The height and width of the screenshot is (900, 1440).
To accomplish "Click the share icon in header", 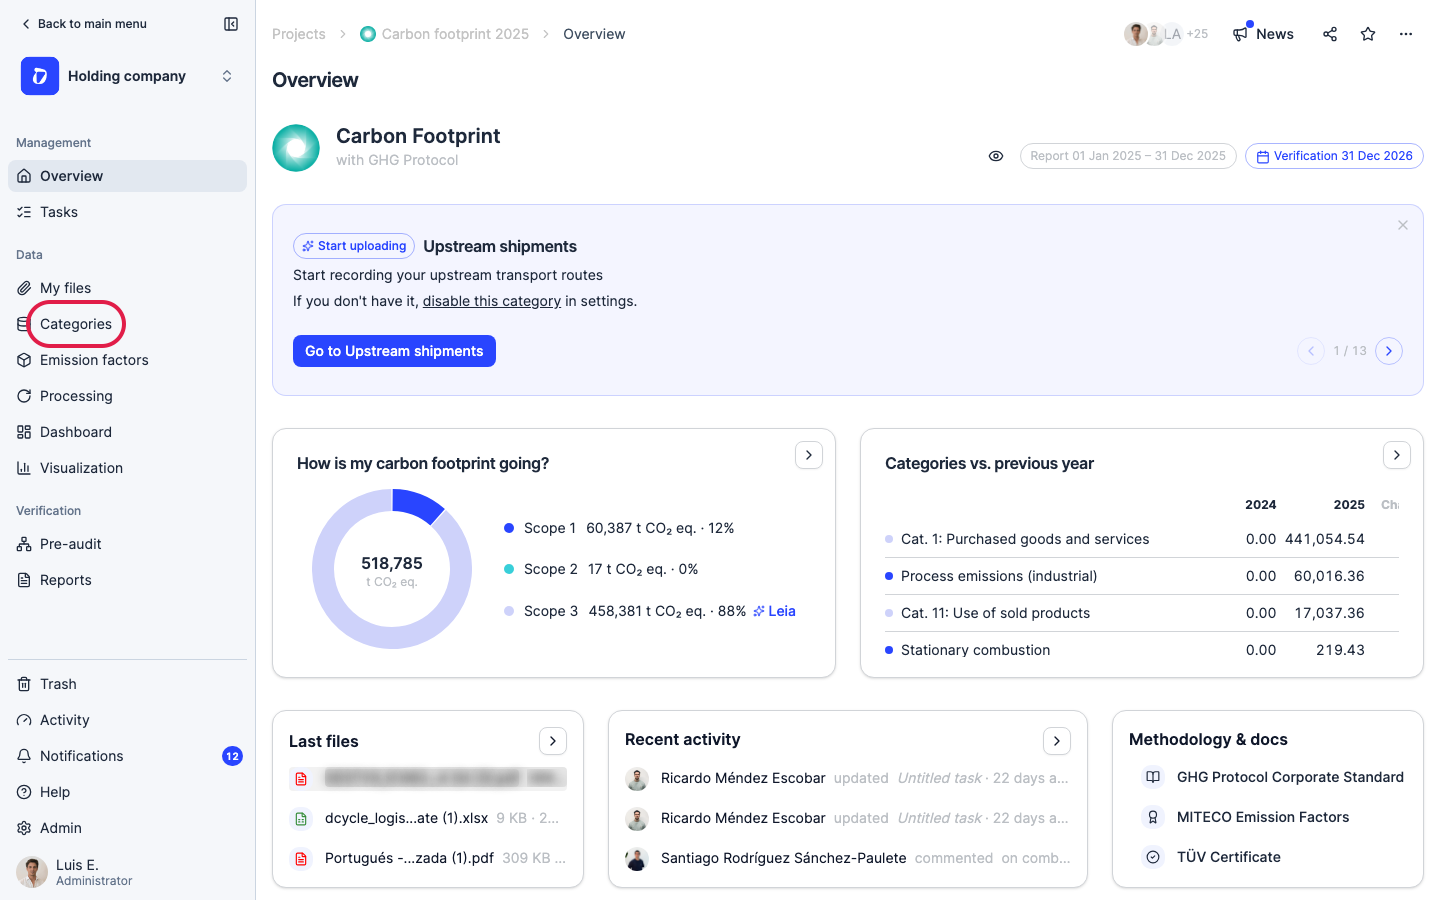I will pos(1330,34).
